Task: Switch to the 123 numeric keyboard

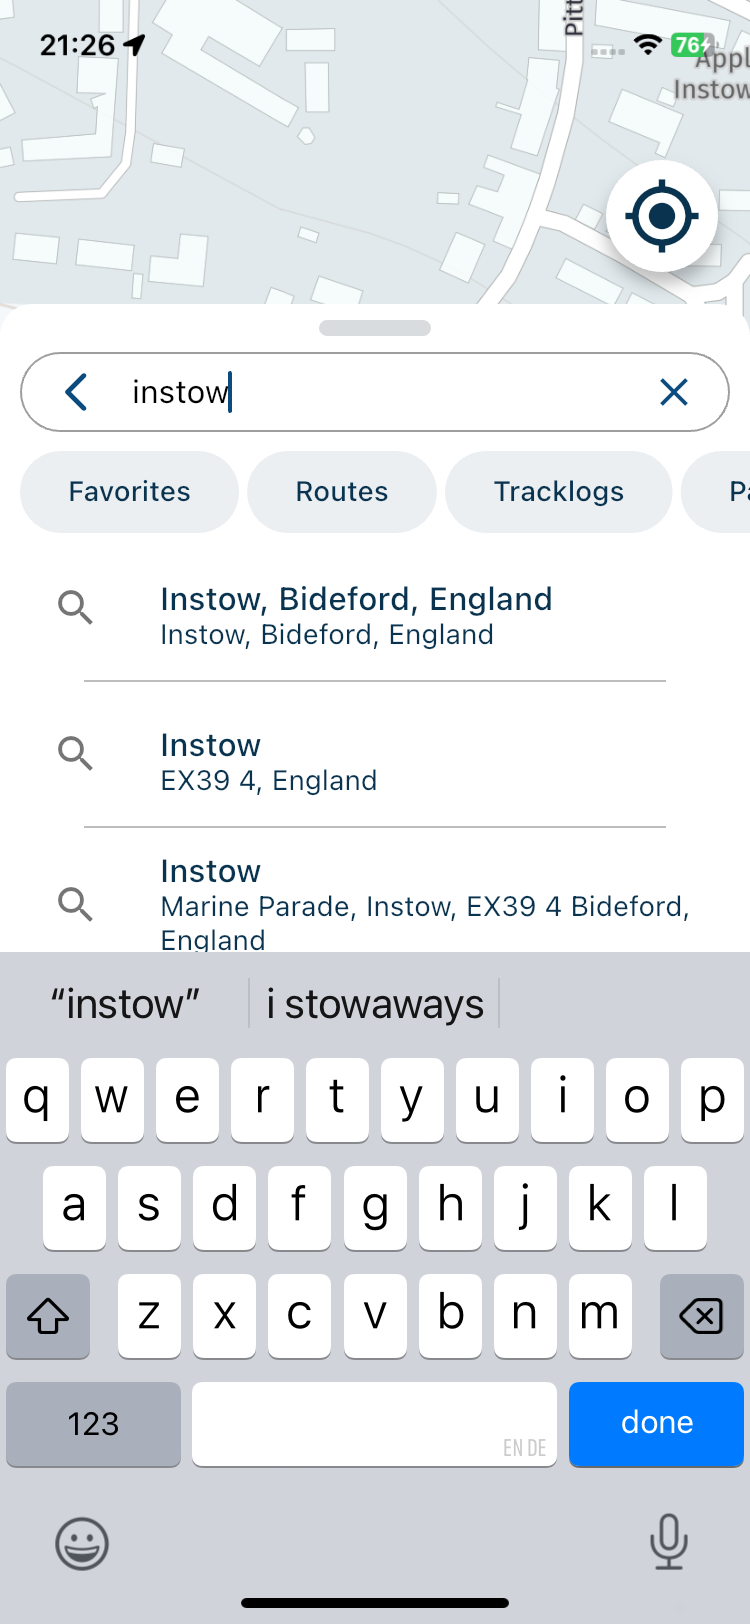Action: coord(93,1424)
